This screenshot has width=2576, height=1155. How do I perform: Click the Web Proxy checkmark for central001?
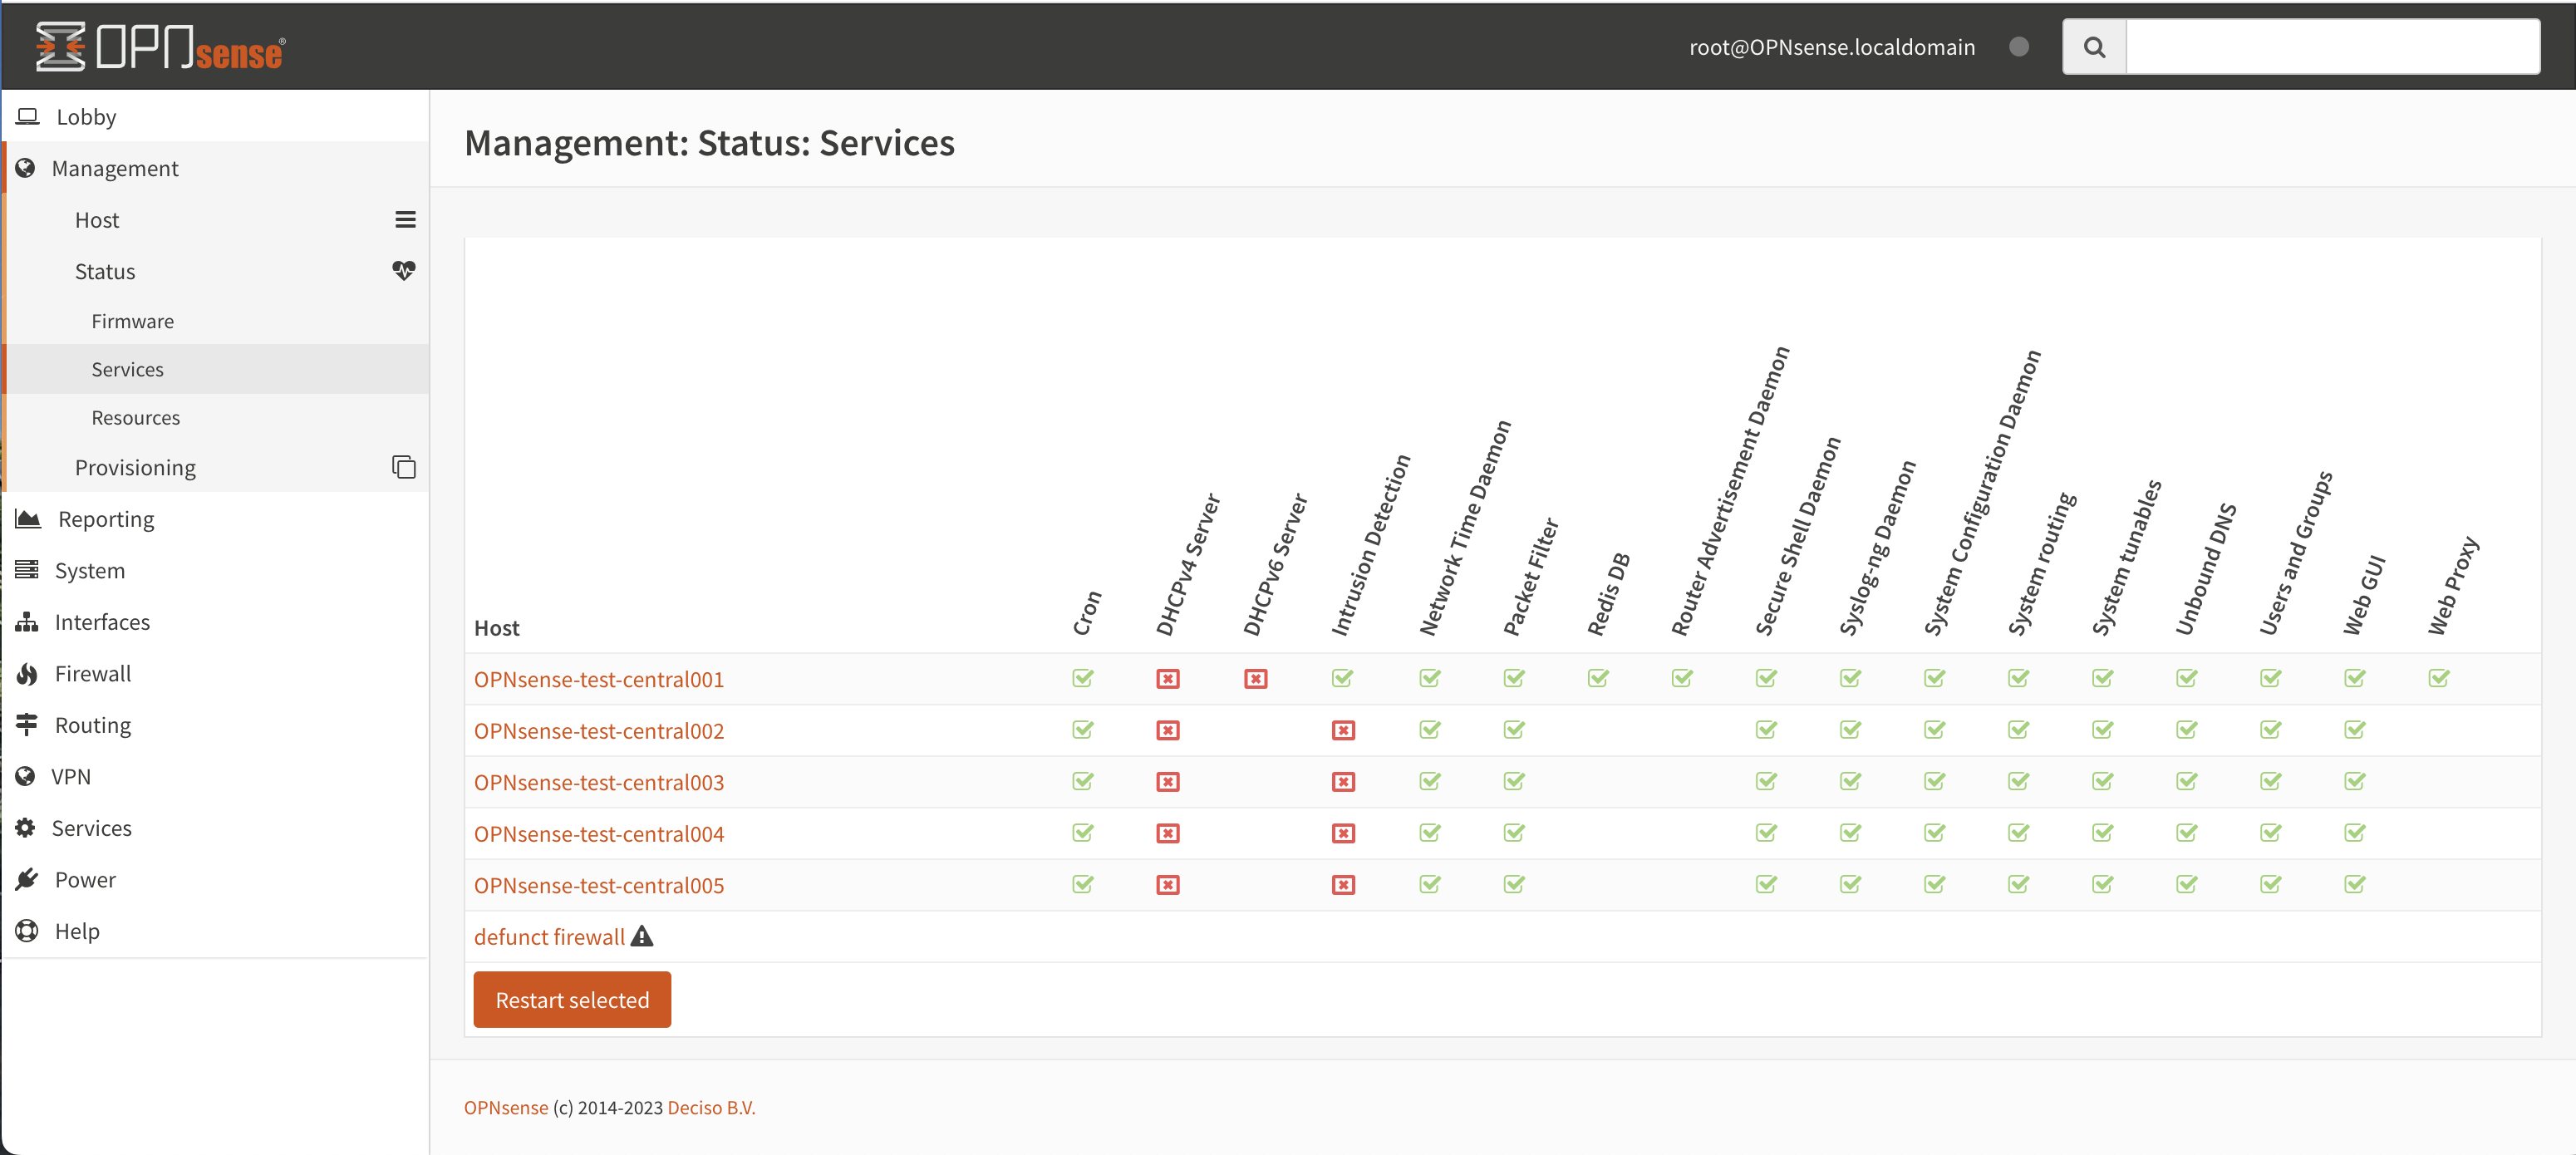pyautogui.click(x=2438, y=679)
